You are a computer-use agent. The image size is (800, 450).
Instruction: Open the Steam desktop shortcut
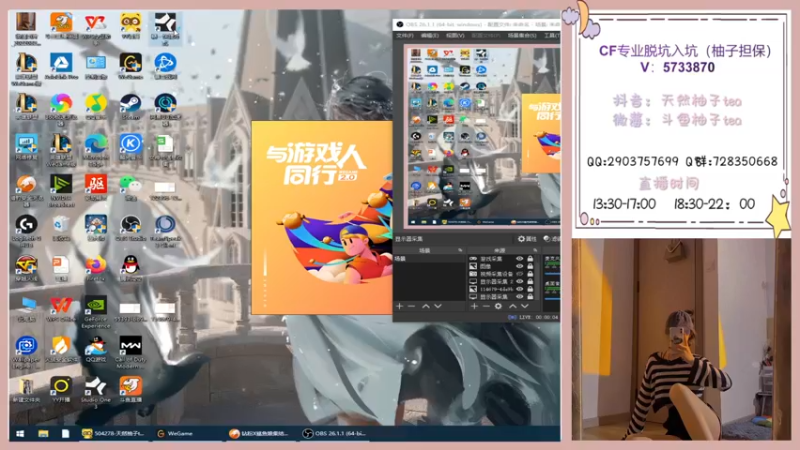tap(130, 105)
